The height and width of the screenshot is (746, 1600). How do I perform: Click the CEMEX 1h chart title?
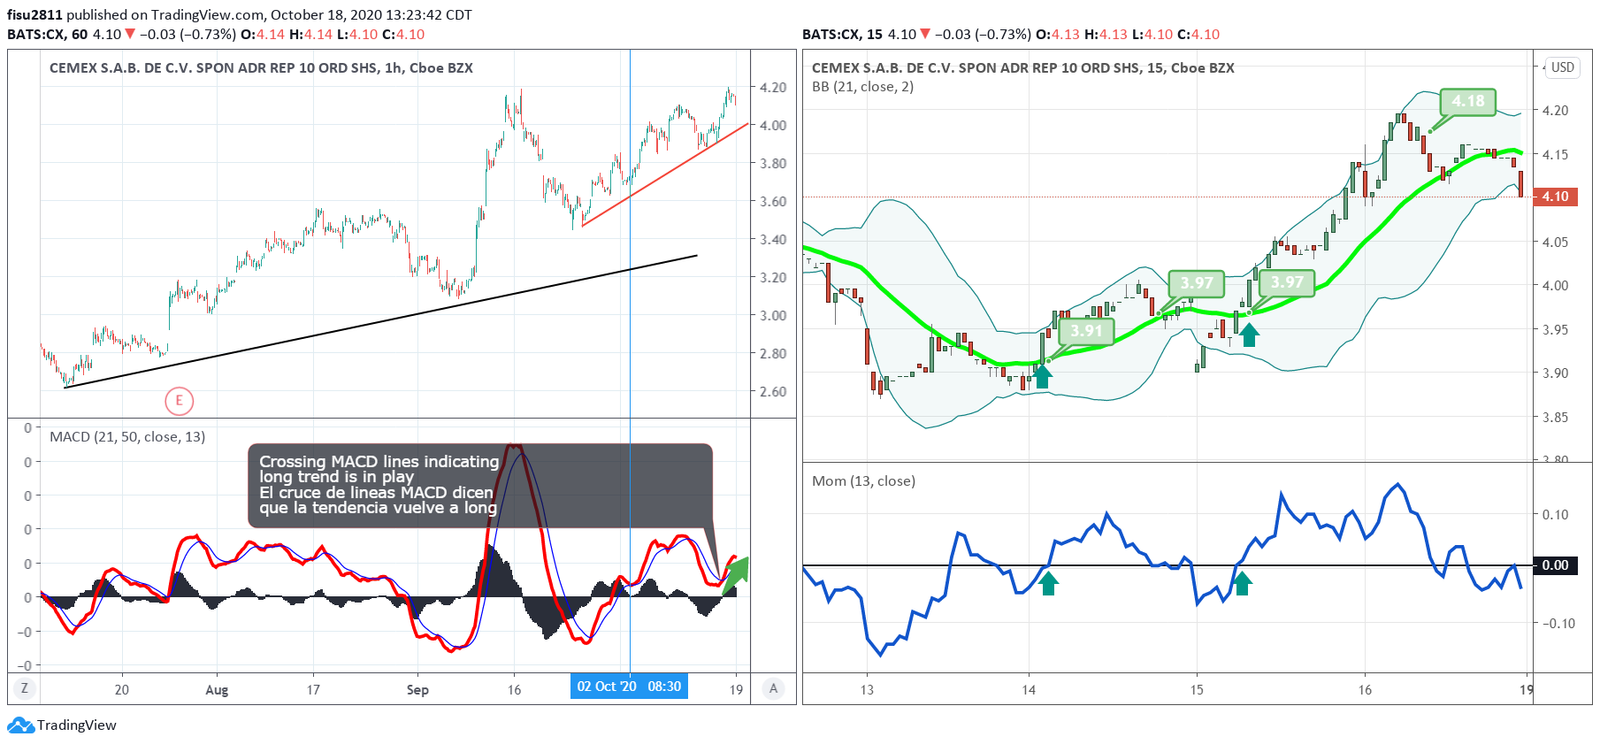tap(261, 68)
